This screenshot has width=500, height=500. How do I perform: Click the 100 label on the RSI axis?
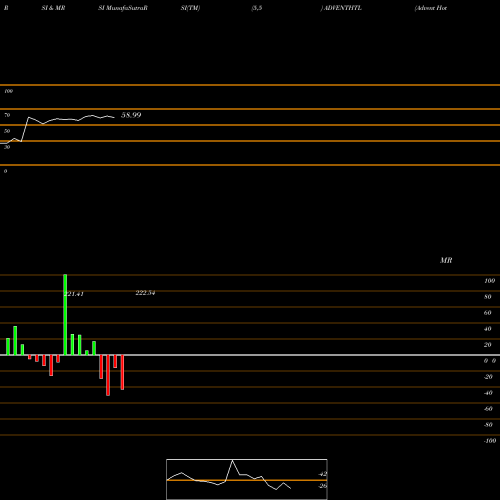click(x=9, y=91)
